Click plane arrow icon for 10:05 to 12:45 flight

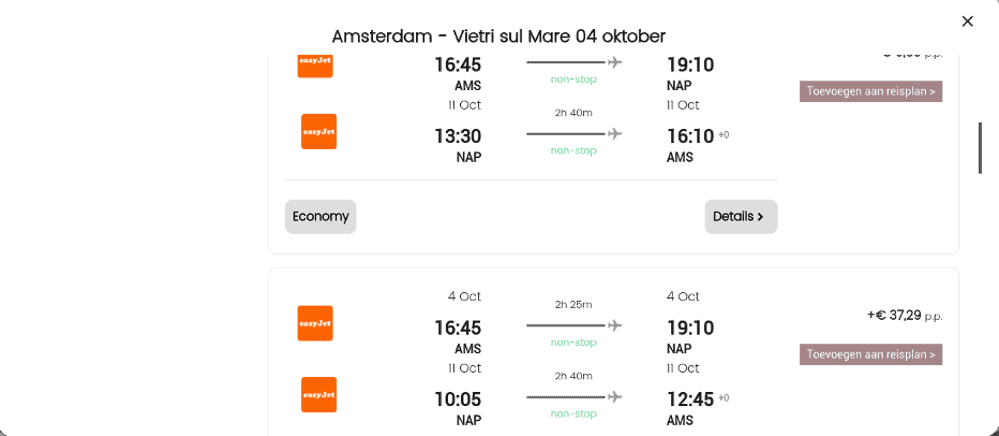[x=574, y=397]
